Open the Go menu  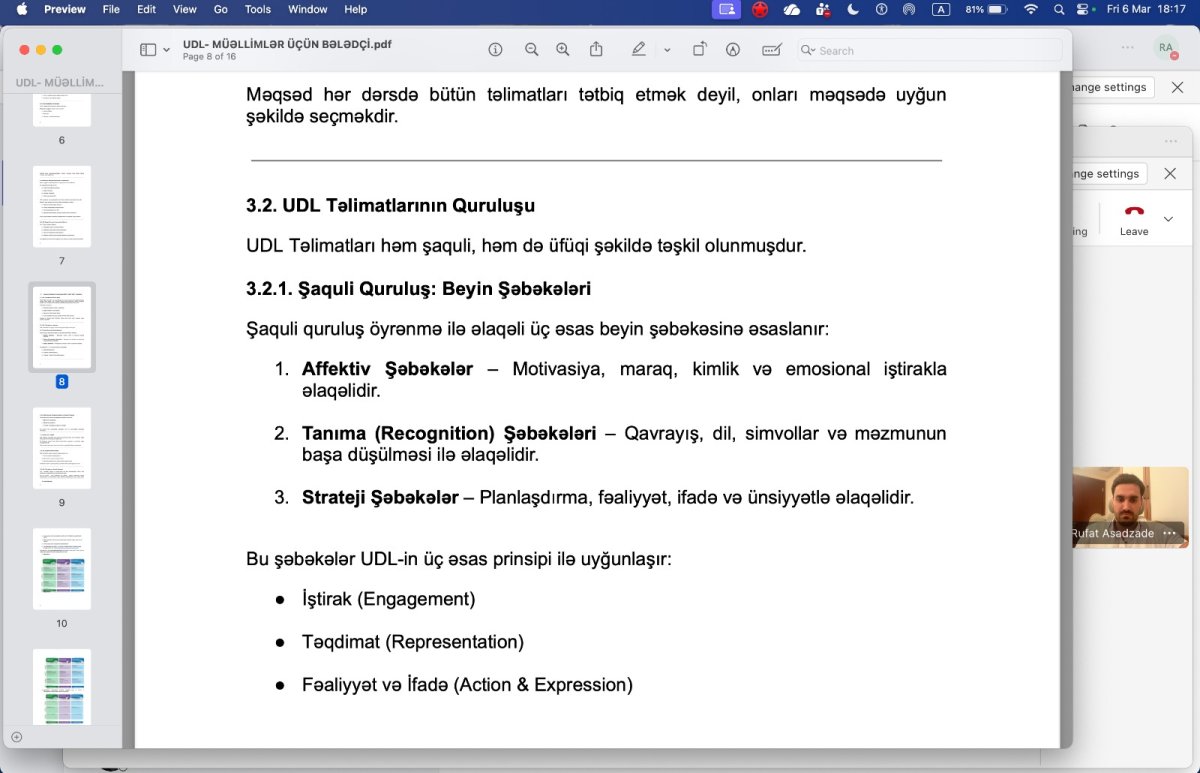click(220, 9)
